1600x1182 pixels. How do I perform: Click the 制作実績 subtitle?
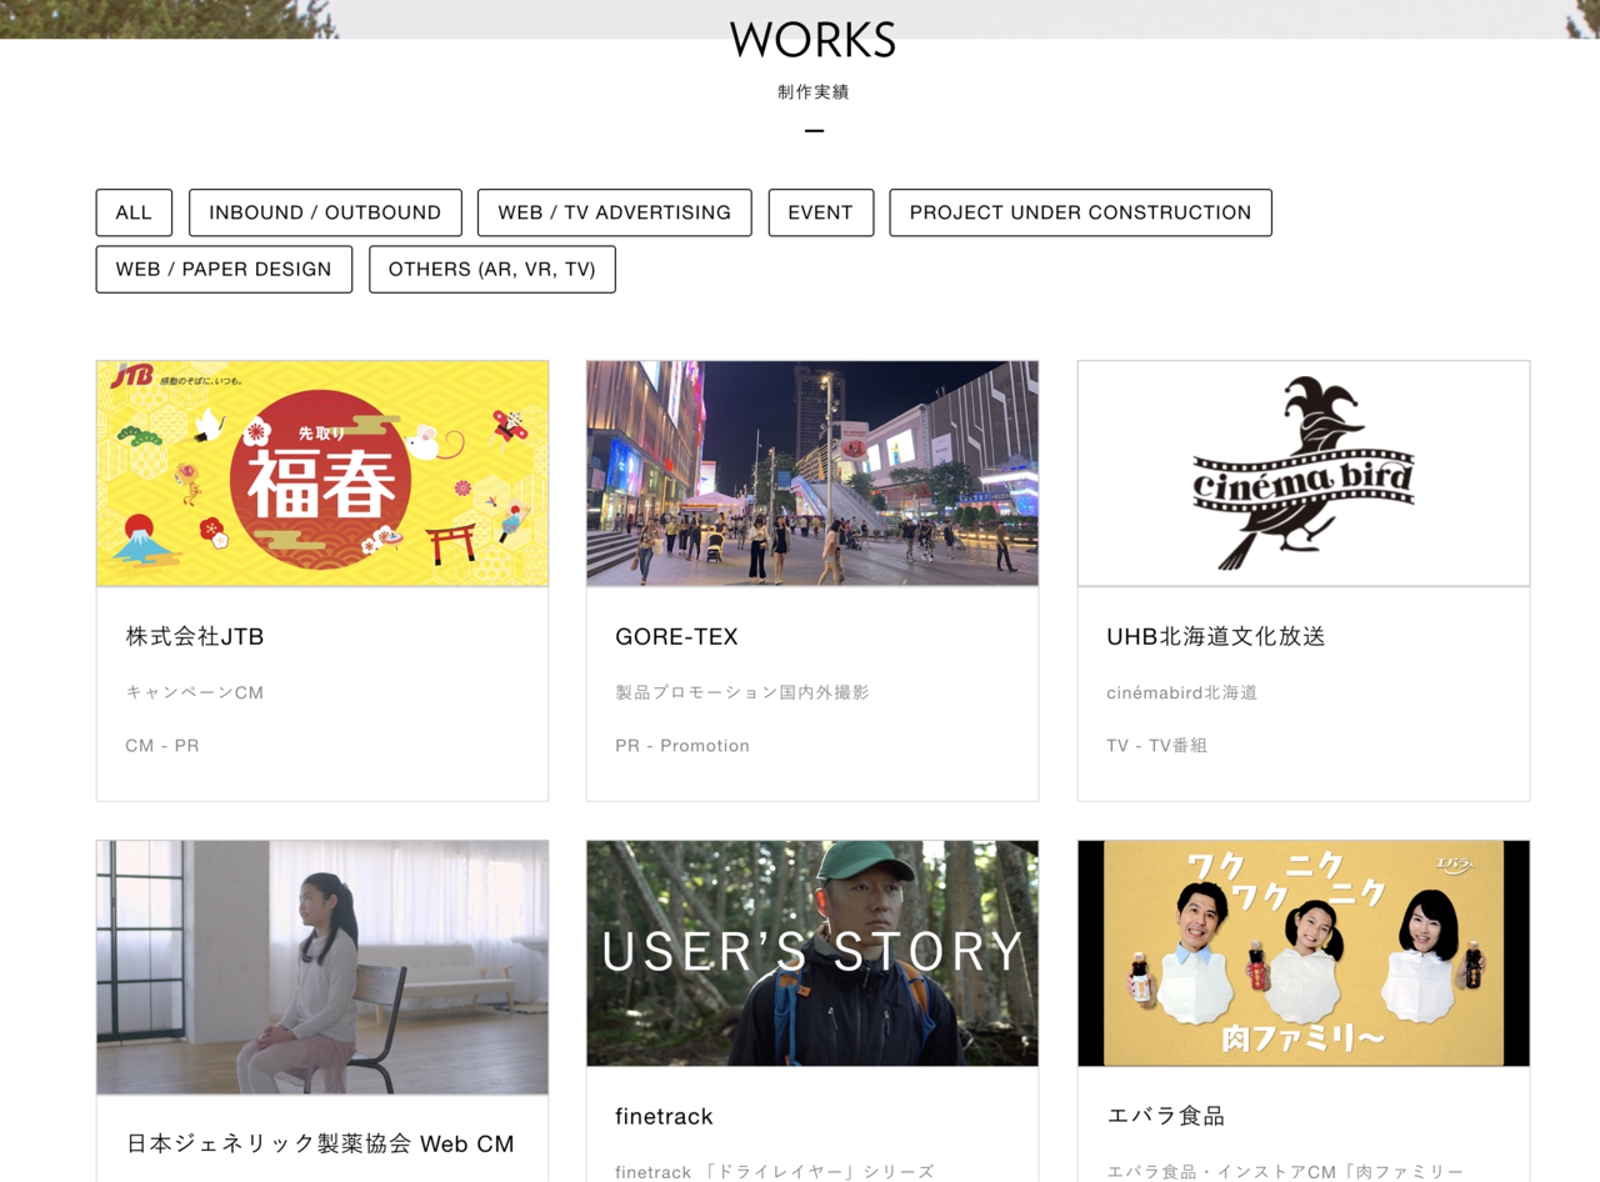click(x=813, y=92)
